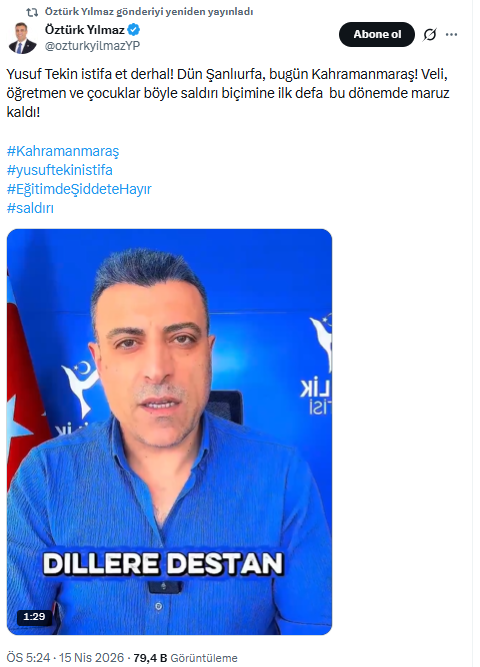Click the repost arrows icon at top

click(32, 12)
